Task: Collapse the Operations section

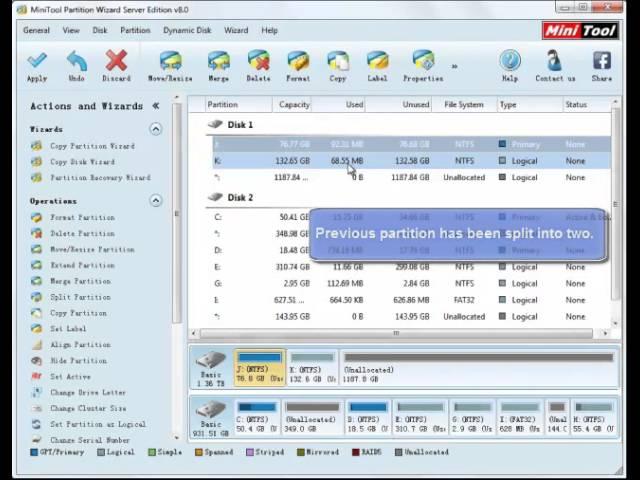Action: pos(156,200)
